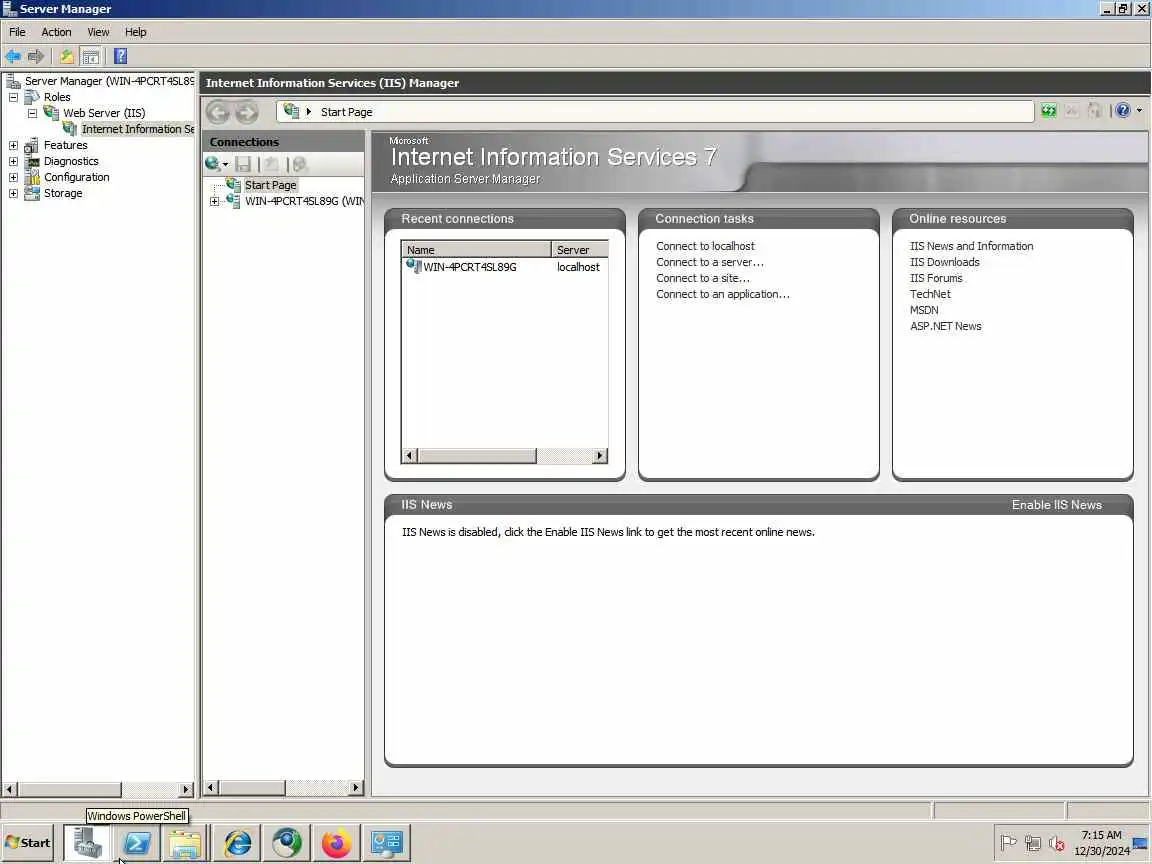Viewport: 1152px width, 864px height.
Task: Open IIS News and Information link
Action: (971, 246)
